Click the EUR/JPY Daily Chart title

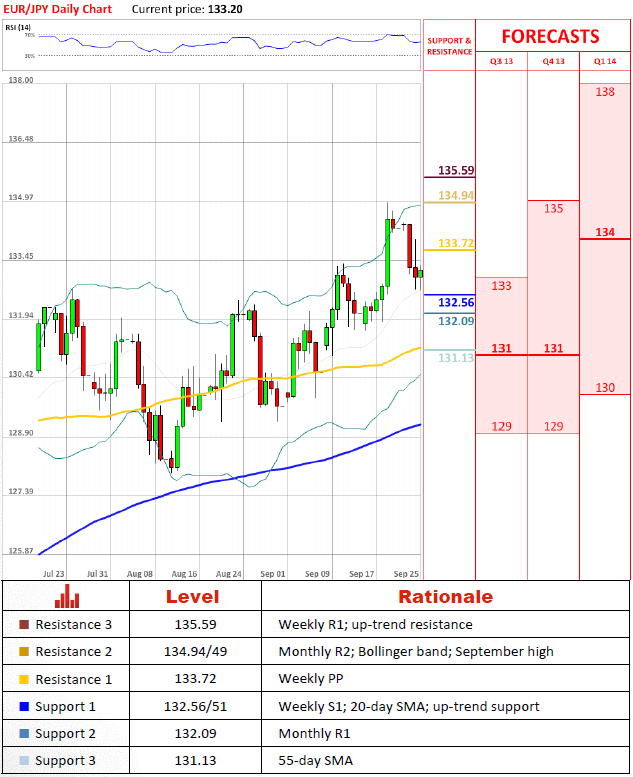click(57, 8)
